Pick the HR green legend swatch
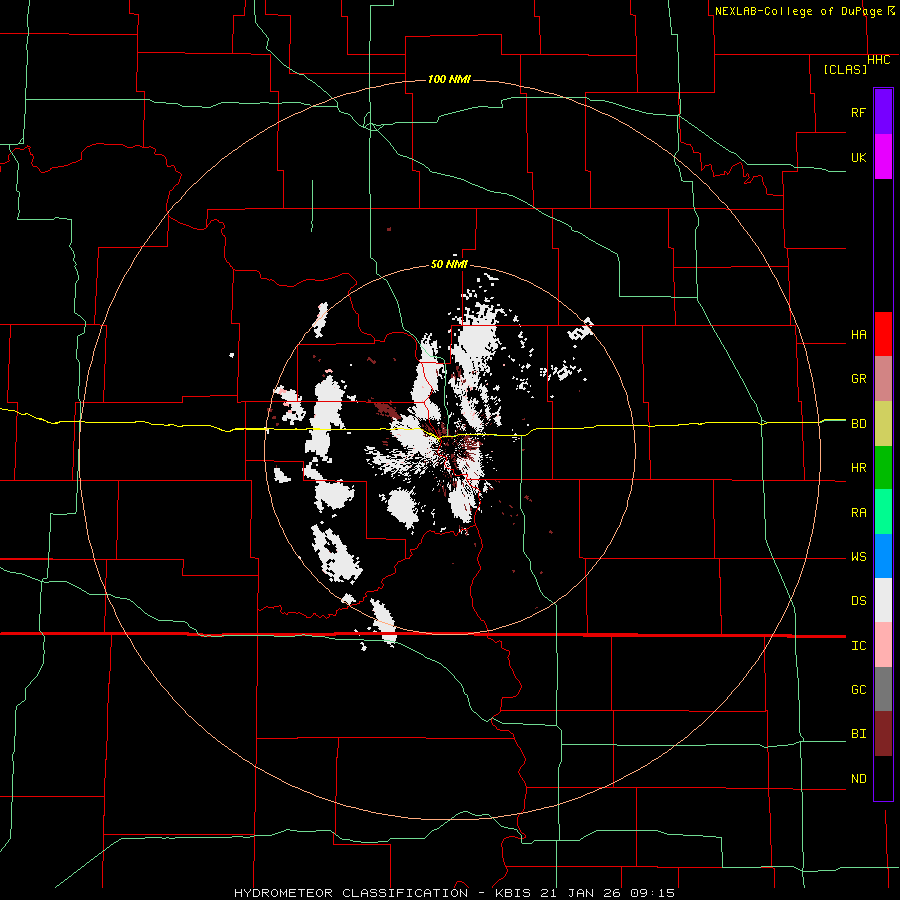 [x=883, y=468]
